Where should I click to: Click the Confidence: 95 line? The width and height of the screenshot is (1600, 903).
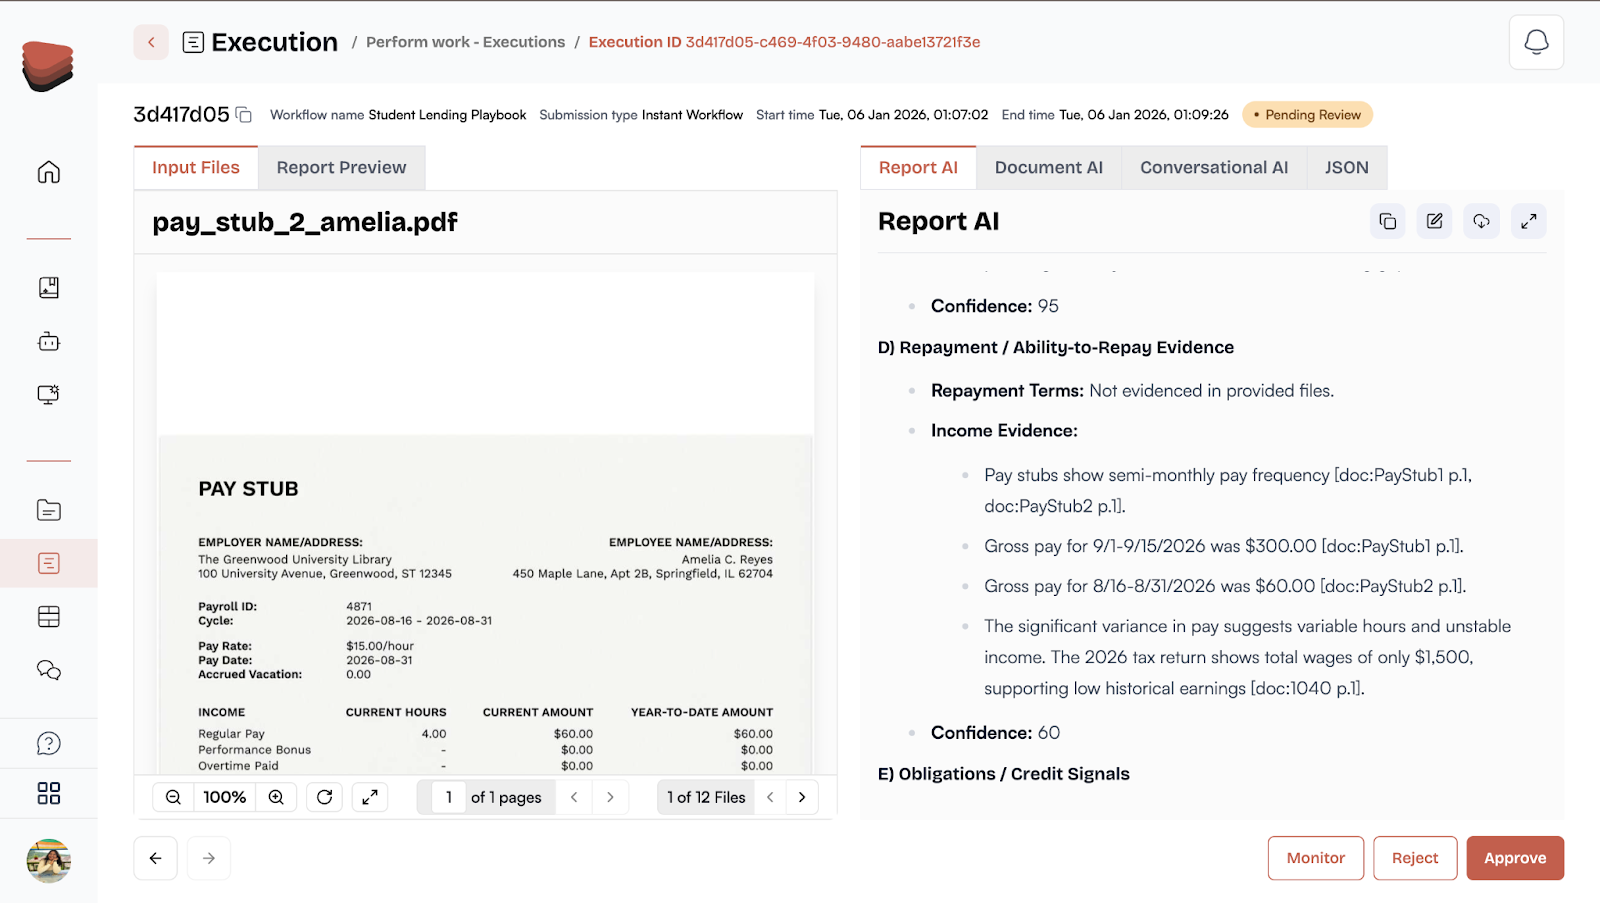point(994,306)
